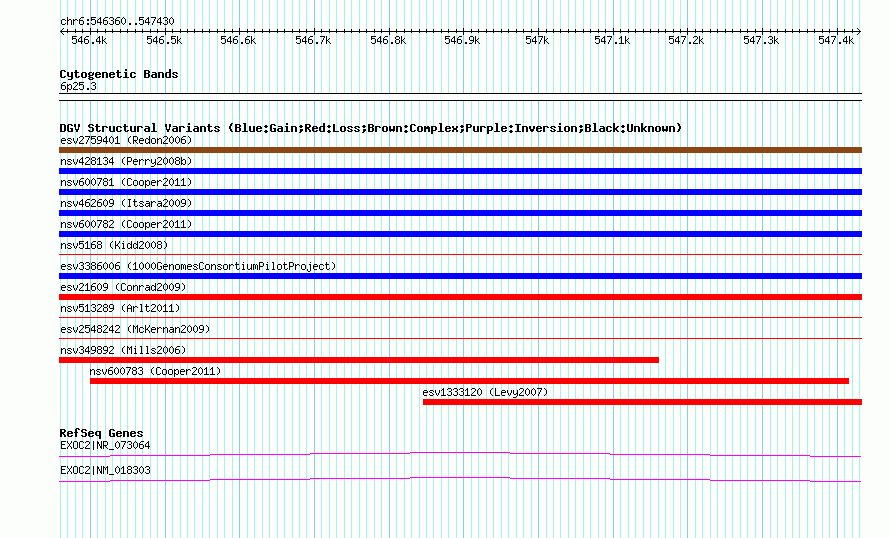The width and height of the screenshot is (890, 538).
Task: Click the Cytogenetic Bands track title
Action: (119, 74)
